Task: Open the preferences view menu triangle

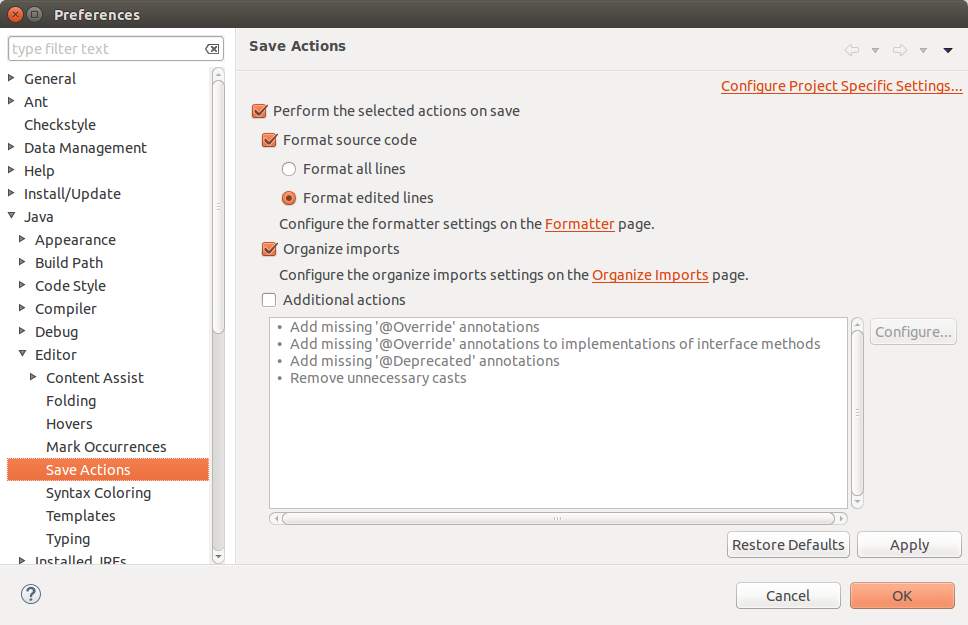Action: [948, 50]
